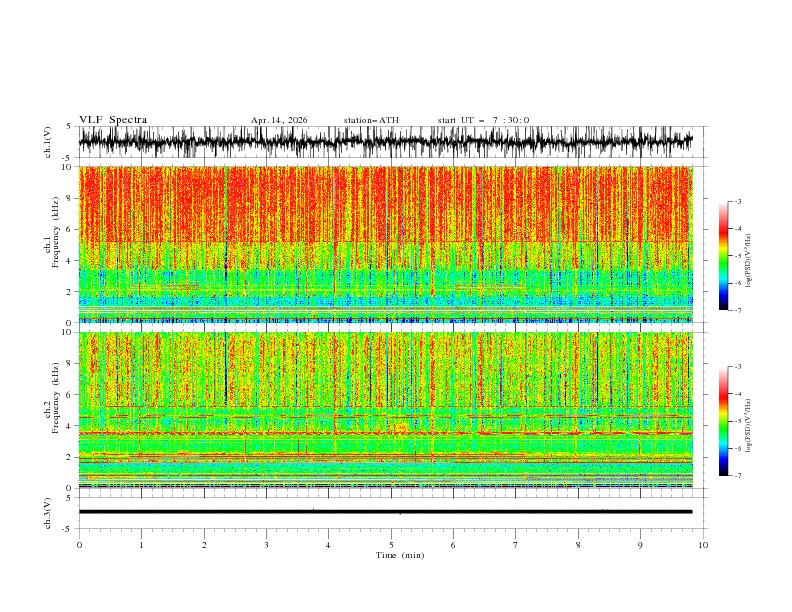
Task: Click the ch.1 voltage waveform trace
Action: point(385,142)
